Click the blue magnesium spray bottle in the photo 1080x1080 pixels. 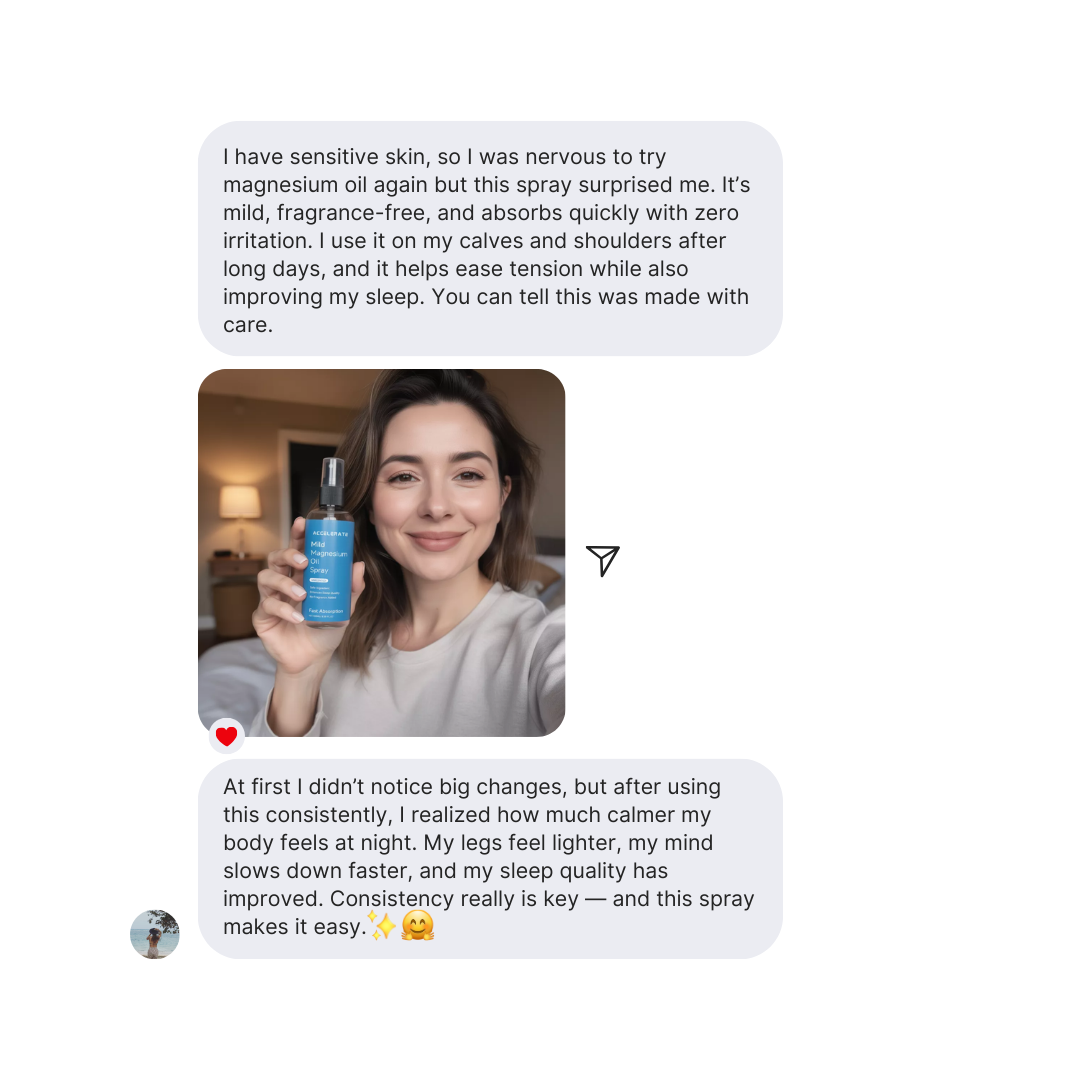coord(329,543)
